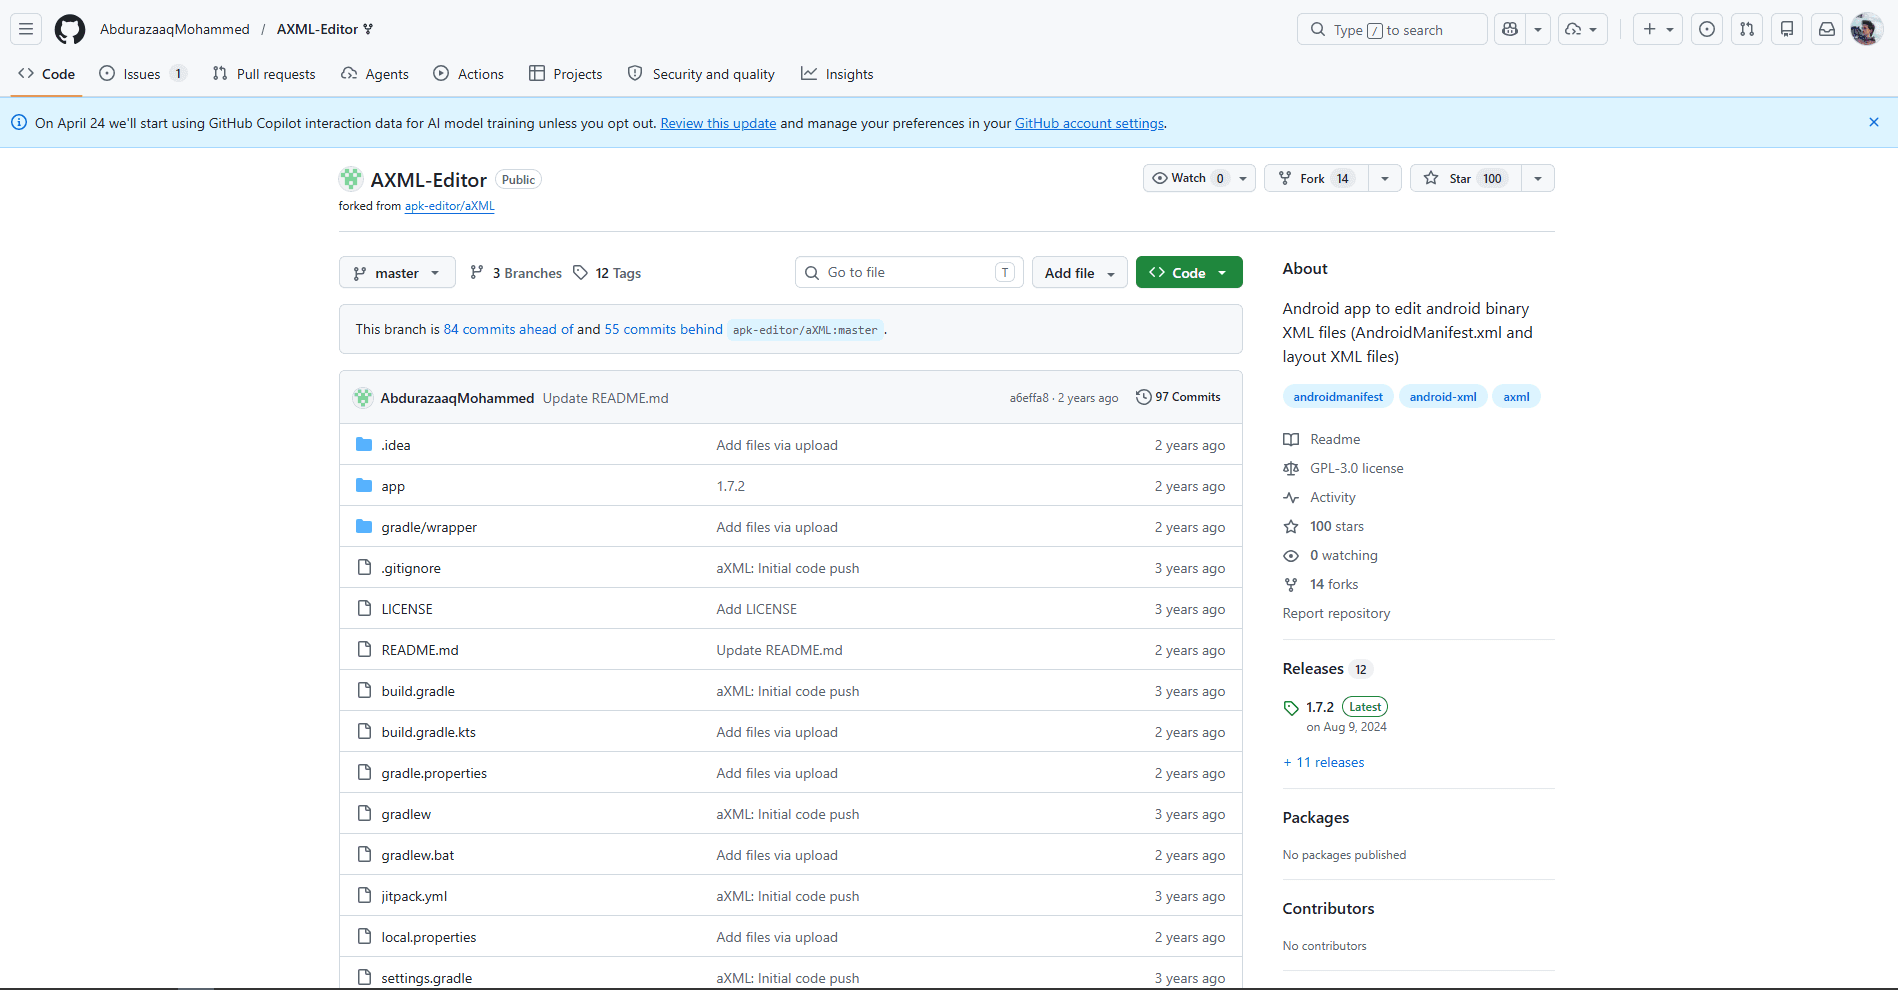
Task: Click the Go to file search box
Action: click(909, 272)
